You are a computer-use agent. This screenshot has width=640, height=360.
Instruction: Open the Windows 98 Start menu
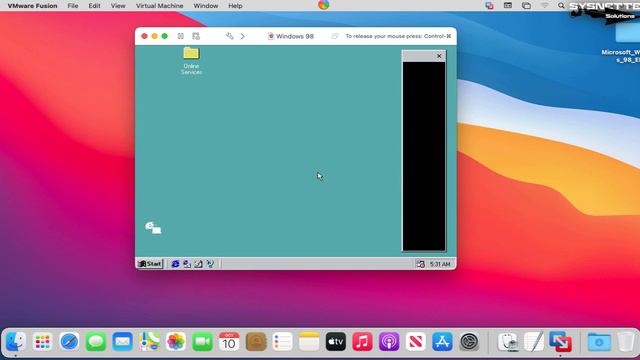point(150,264)
